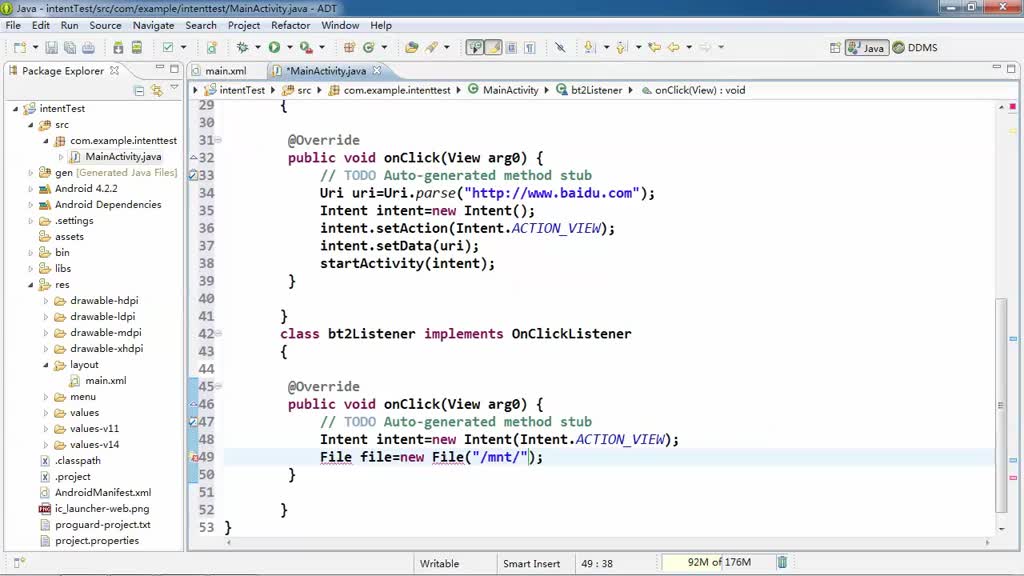The height and width of the screenshot is (576, 1024).
Task: Click the editor vertical scrollbar thumb
Action: coord(1001,404)
